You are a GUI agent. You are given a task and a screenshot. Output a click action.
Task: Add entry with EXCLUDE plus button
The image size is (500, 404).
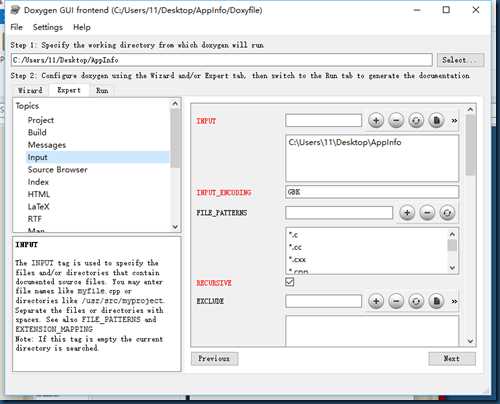(x=376, y=301)
